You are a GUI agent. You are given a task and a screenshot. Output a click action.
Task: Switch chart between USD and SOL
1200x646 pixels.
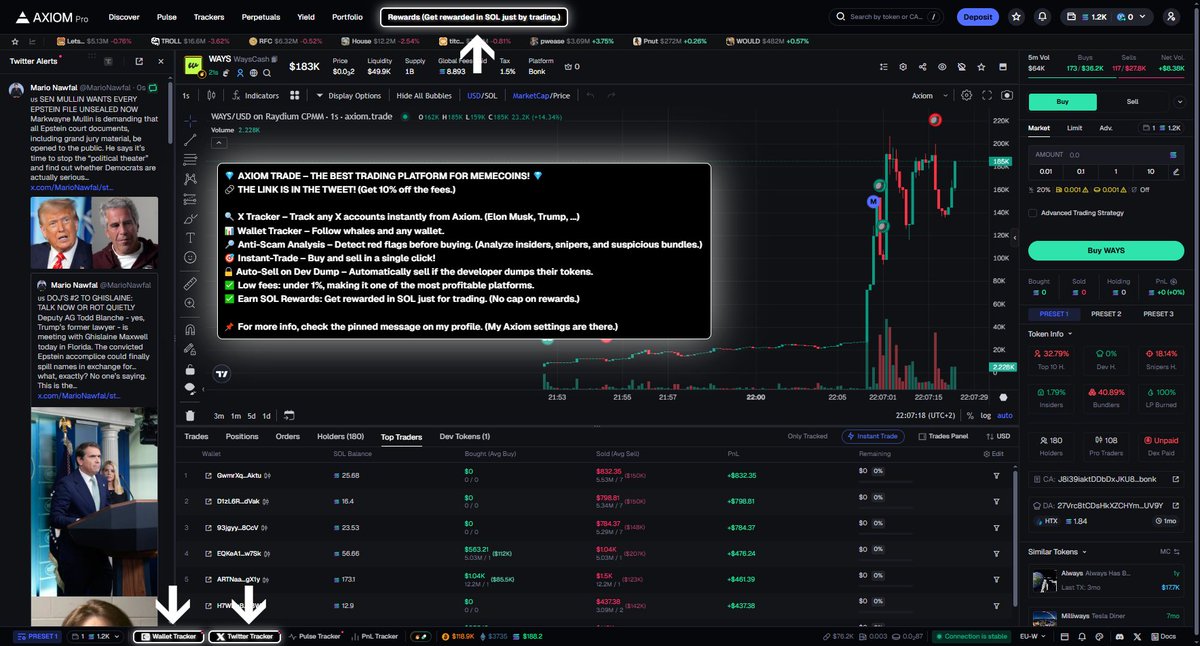tap(482, 96)
